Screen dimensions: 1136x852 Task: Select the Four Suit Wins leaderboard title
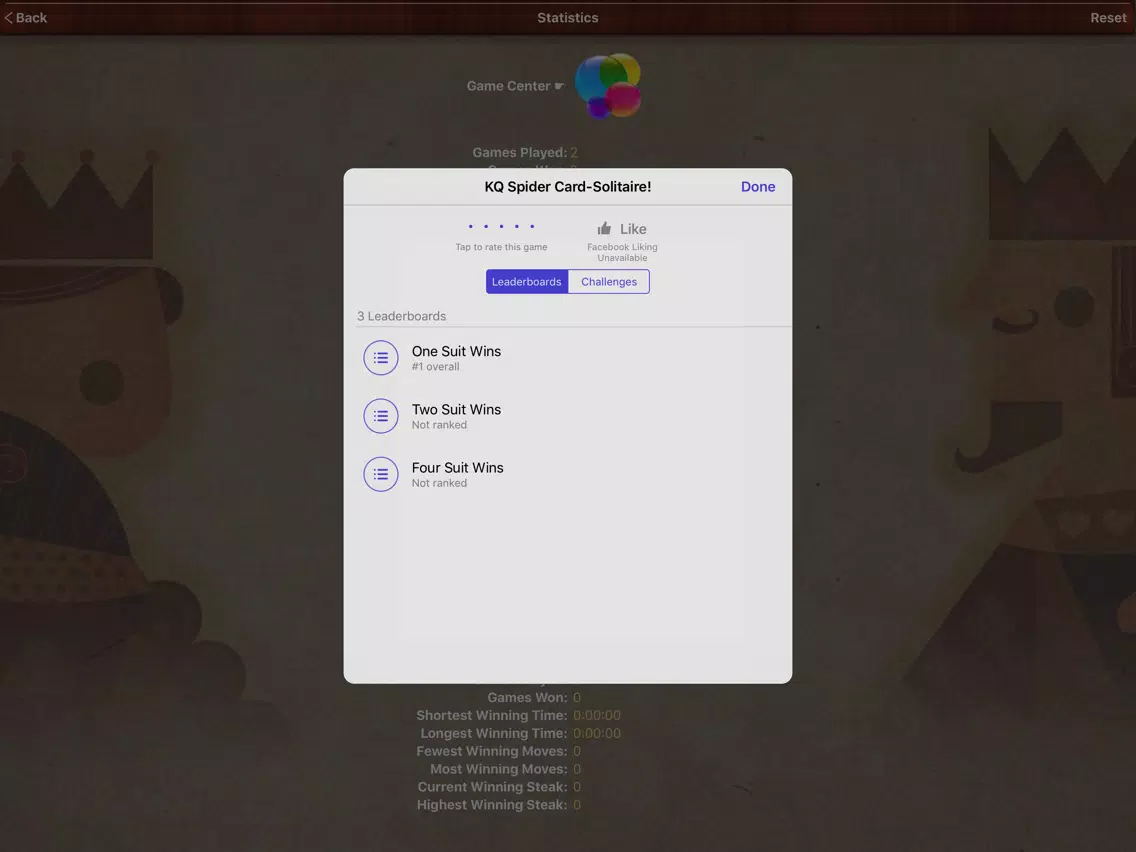(458, 467)
